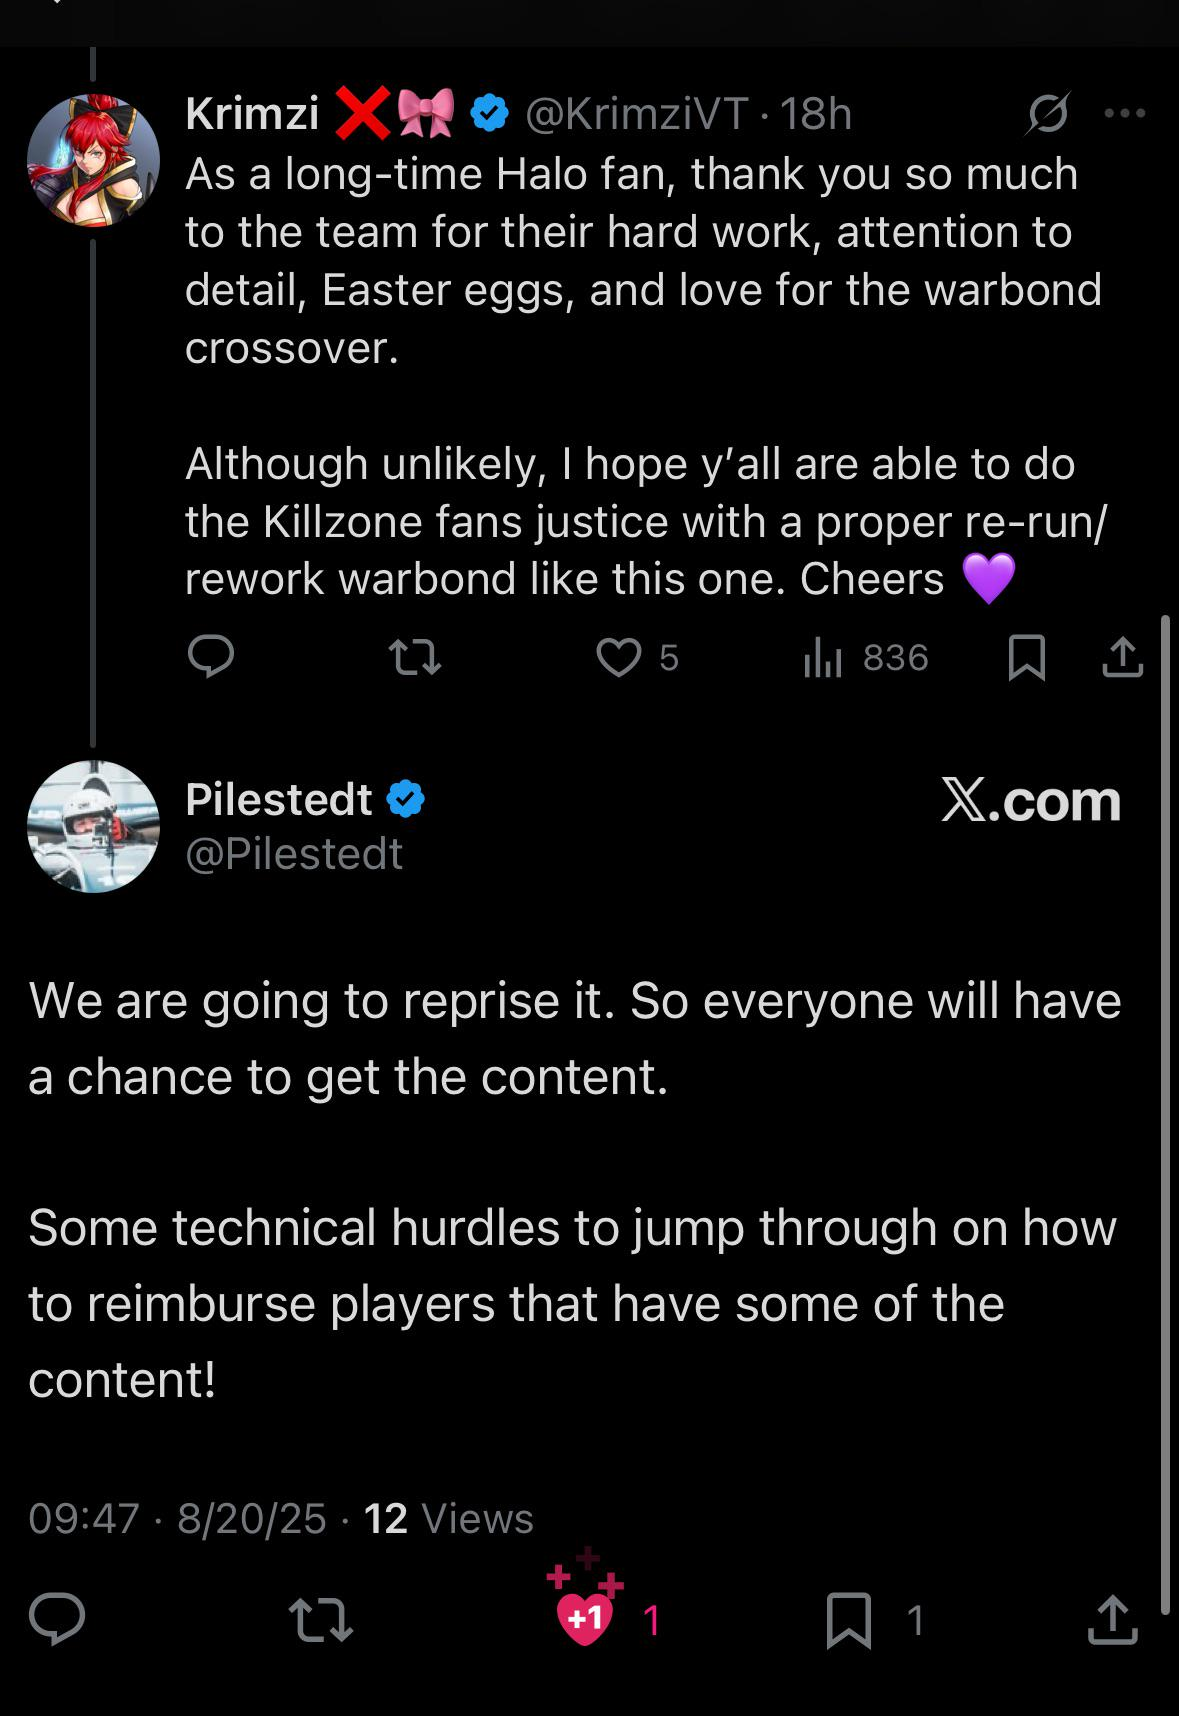The image size is (1179, 1716).
Task: Go to Pilestedt's profile by name
Action: [x=279, y=799]
